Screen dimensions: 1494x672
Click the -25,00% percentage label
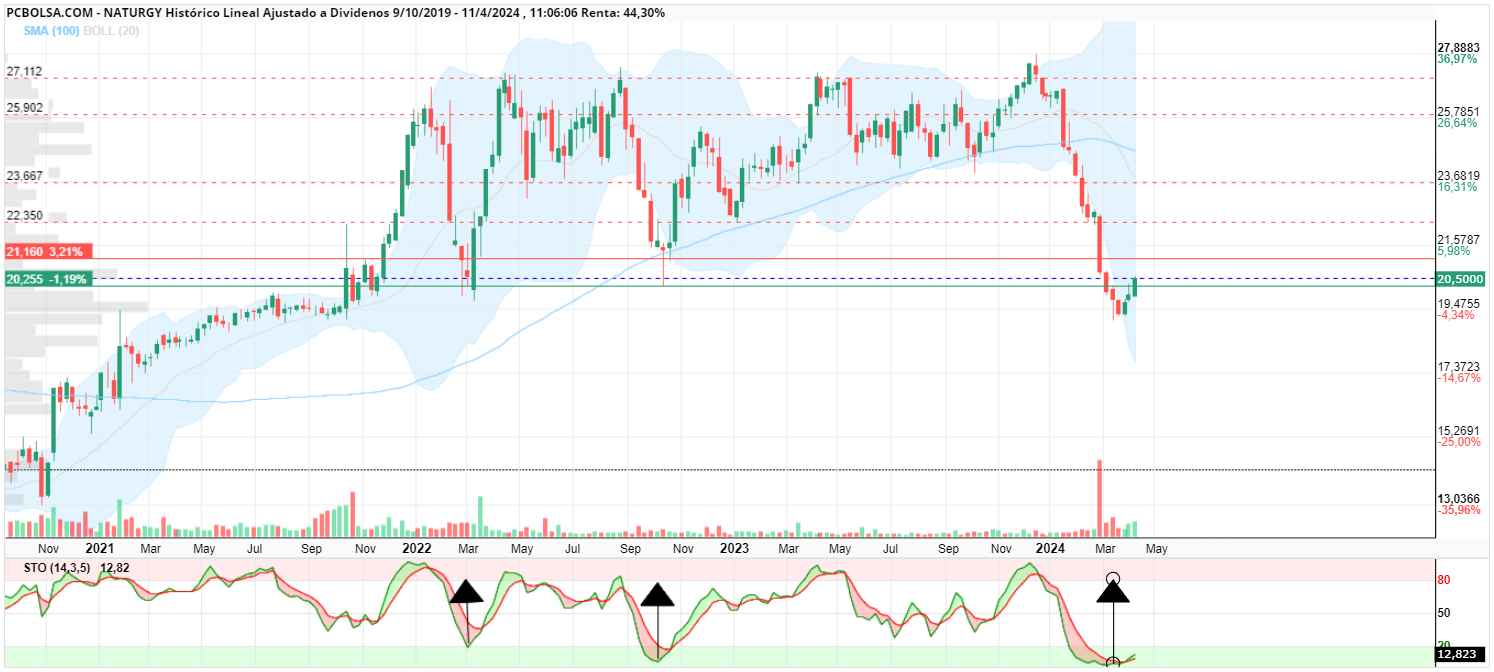point(1458,443)
